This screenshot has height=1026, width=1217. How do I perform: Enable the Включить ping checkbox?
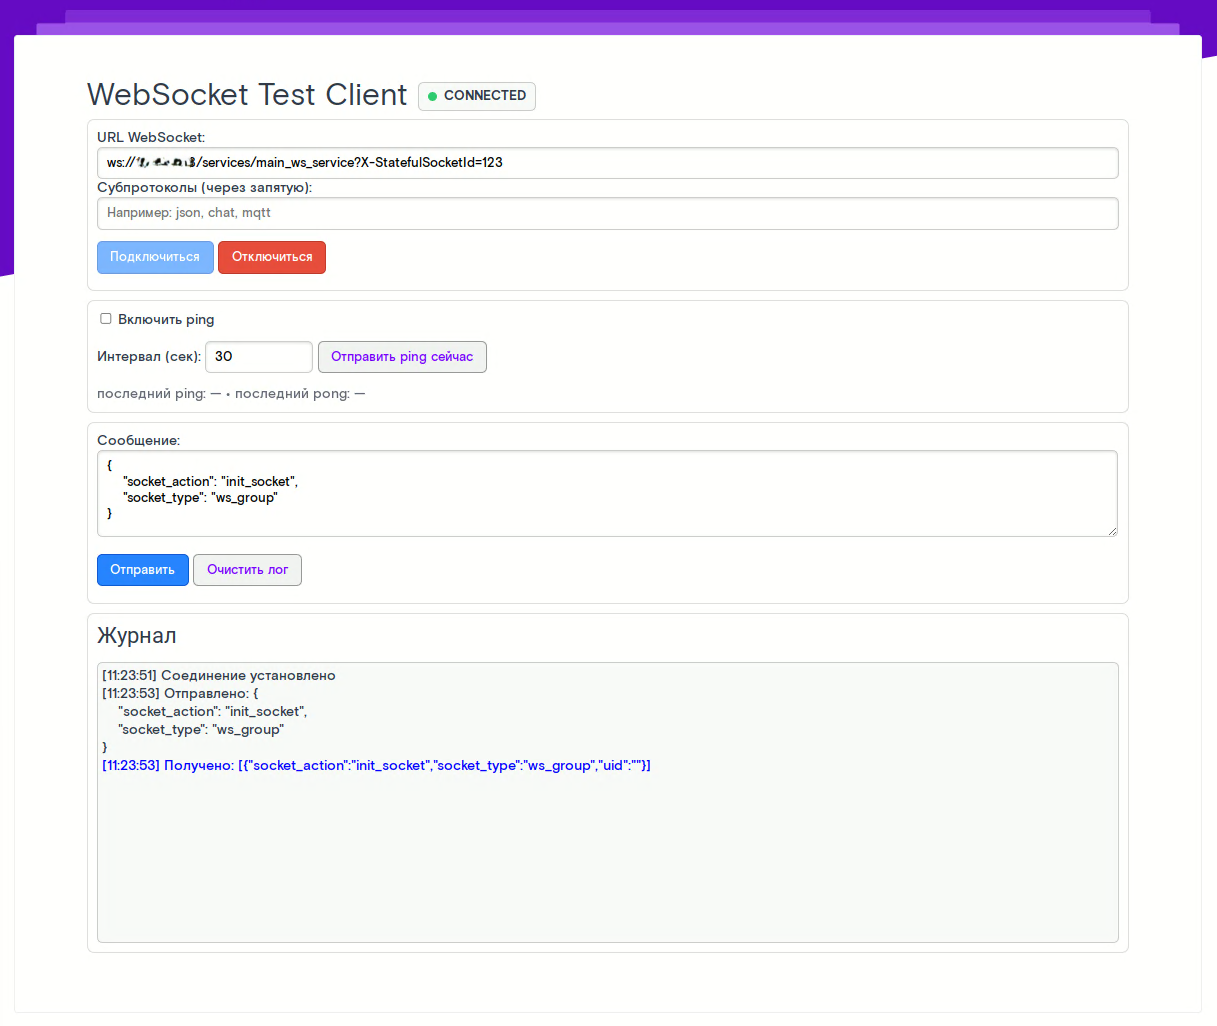tap(106, 319)
